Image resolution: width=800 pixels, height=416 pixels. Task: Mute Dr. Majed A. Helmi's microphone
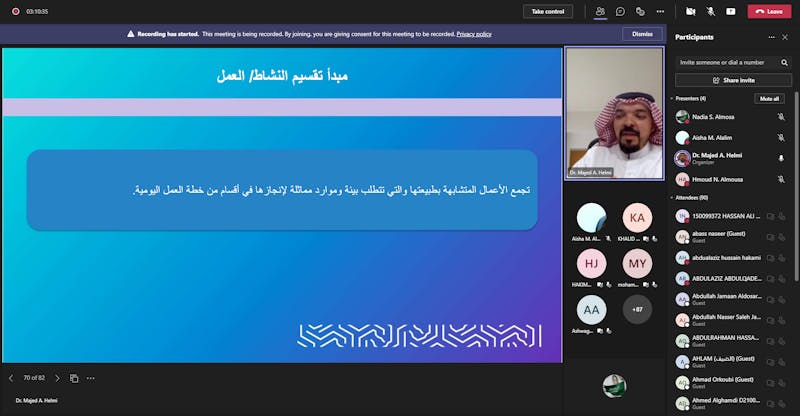pos(781,158)
